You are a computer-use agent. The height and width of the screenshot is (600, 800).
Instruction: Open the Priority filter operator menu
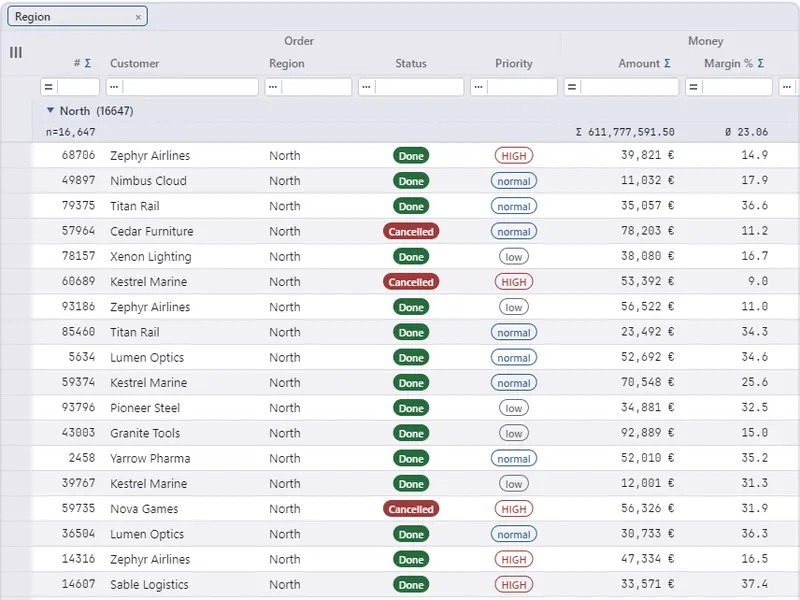coord(478,87)
